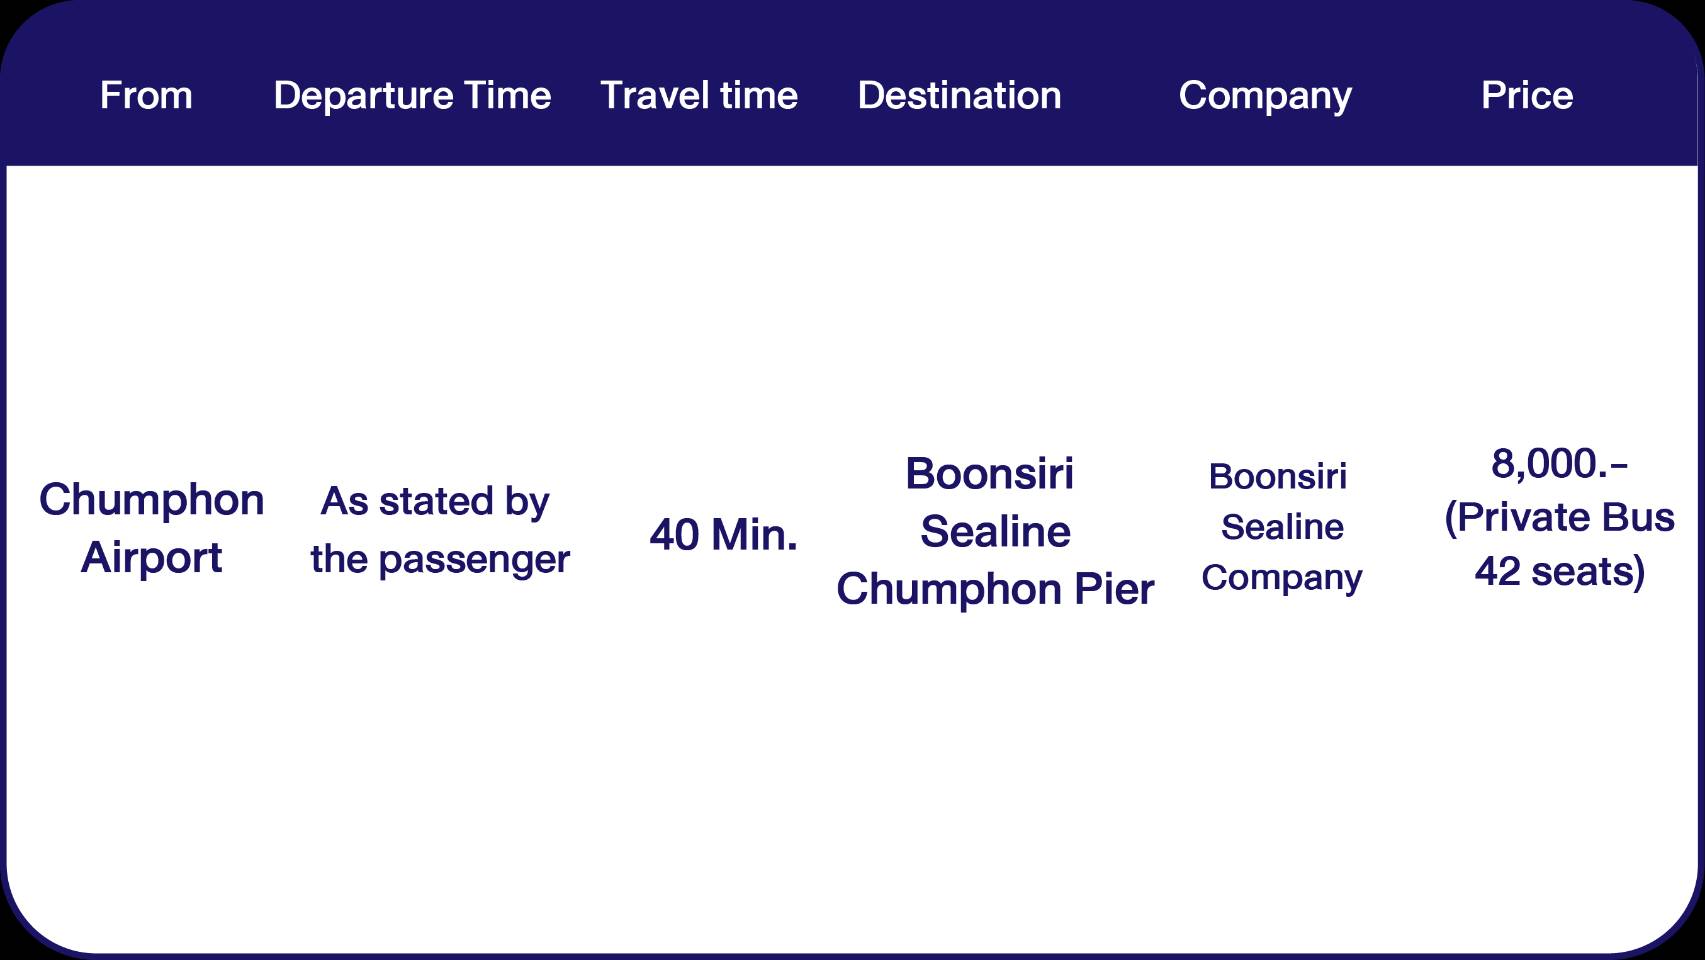1705x960 pixels.
Task: Click the Chumphon Airport origin cell
Action: coord(151,528)
